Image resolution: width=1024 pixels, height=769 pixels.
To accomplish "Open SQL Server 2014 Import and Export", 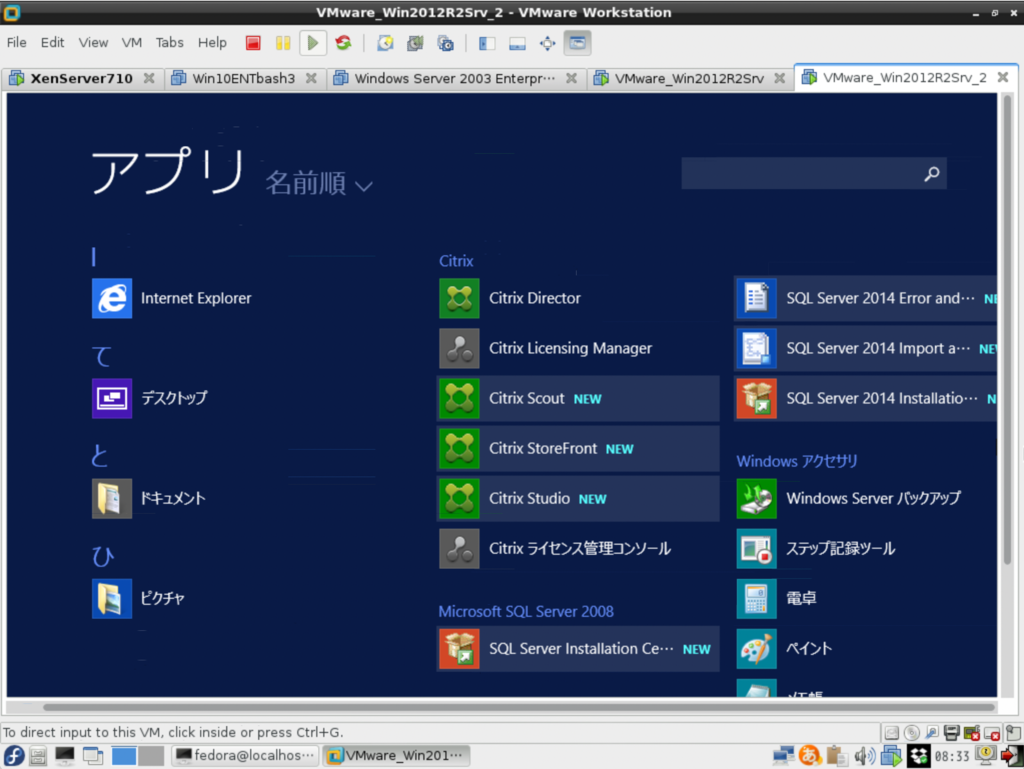I will [x=866, y=349].
